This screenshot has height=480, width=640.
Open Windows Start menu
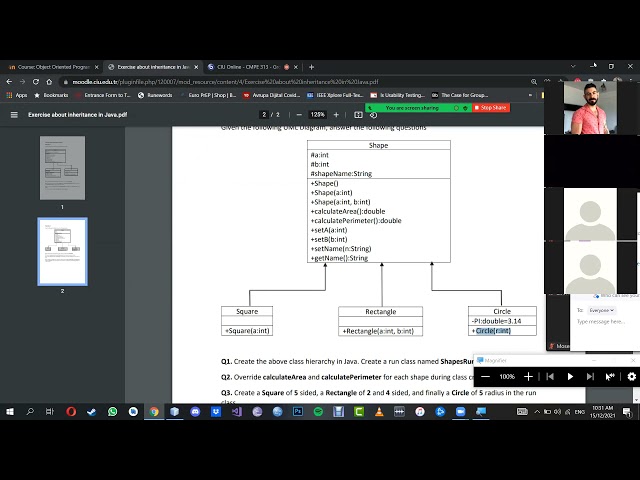tap(10, 412)
